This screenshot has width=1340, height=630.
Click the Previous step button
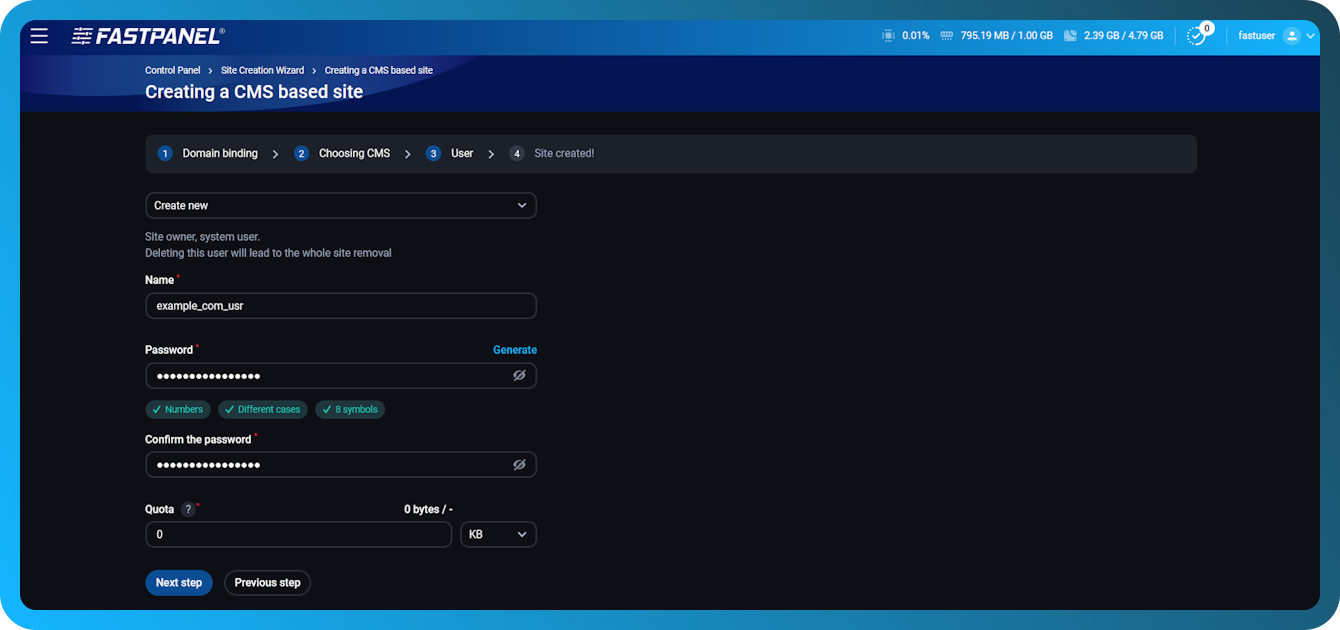click(267, 582)
